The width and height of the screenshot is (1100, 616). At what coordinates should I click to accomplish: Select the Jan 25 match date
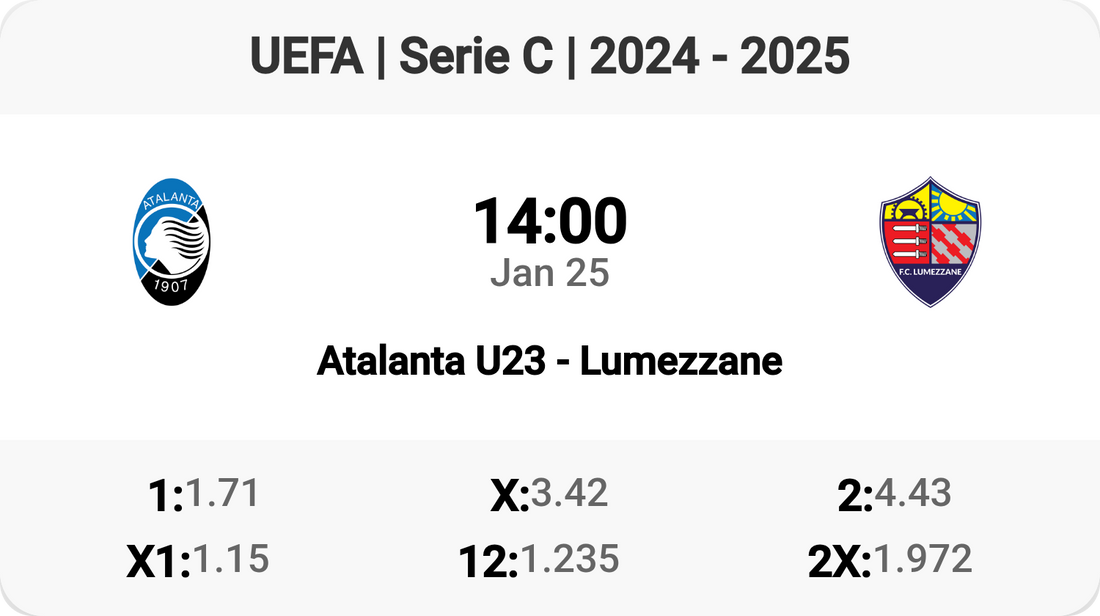(x=550, y=273)
